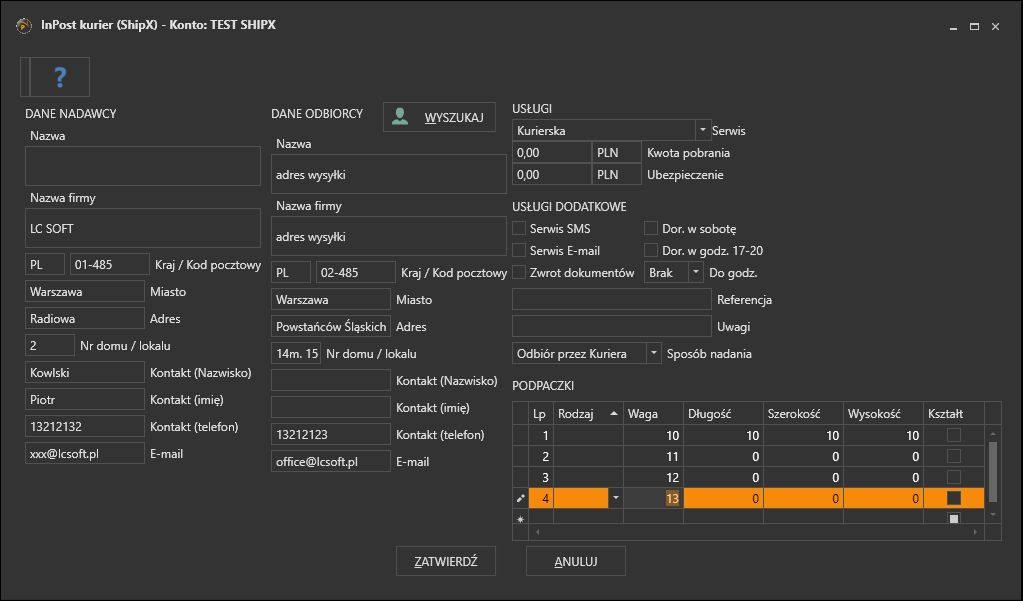Enable Serwis SMS checkbox
1023x601 pixels.
519,228
